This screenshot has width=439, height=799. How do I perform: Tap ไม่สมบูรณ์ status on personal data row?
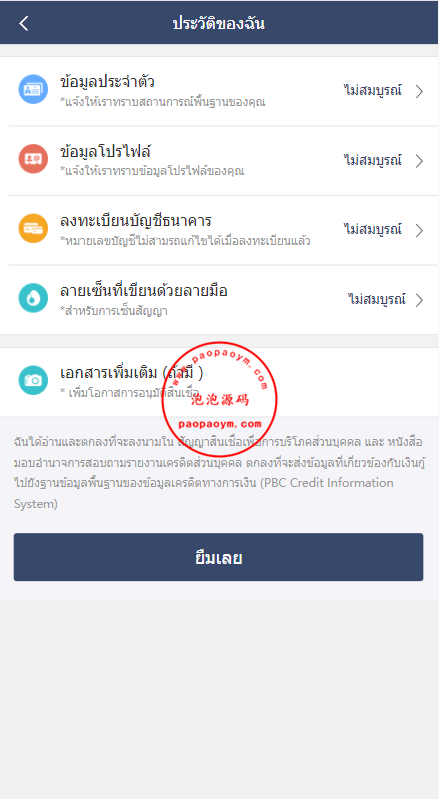[372, 91]
